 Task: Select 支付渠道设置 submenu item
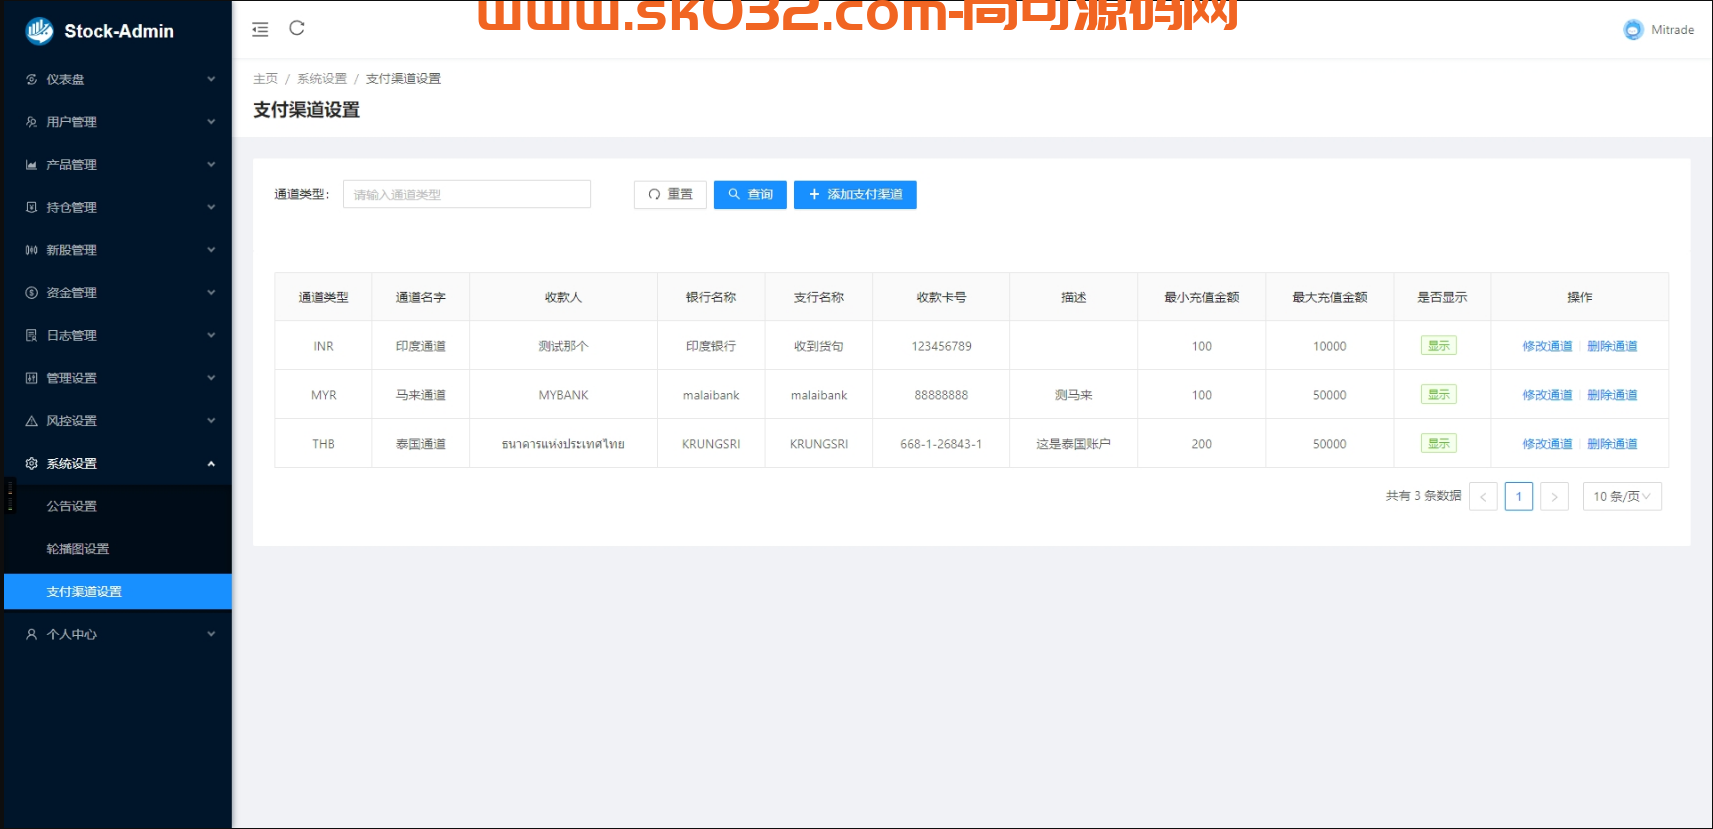click(x=118, y=592)
